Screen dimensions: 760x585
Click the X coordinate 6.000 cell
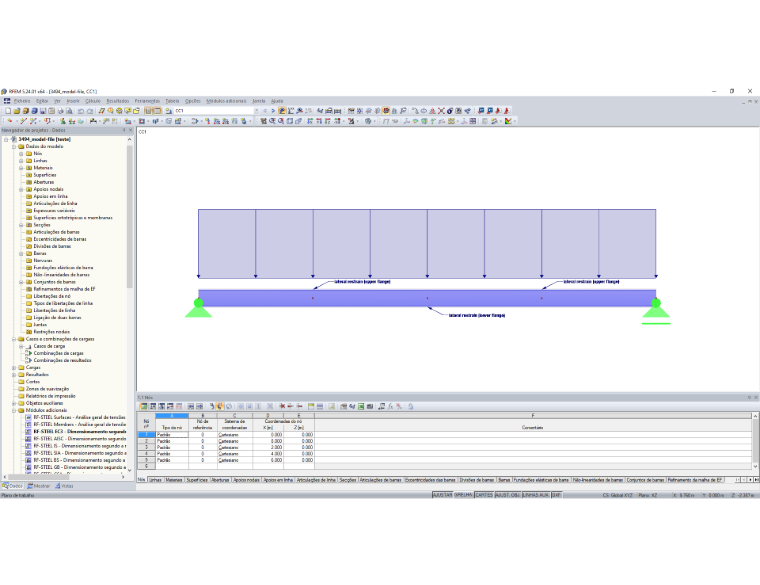(x=268, y=460)
